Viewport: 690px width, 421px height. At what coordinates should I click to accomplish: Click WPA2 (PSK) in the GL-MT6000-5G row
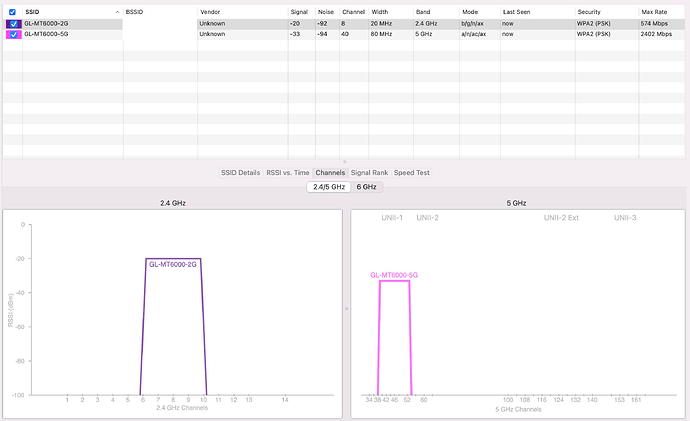(x=594, y=34)
